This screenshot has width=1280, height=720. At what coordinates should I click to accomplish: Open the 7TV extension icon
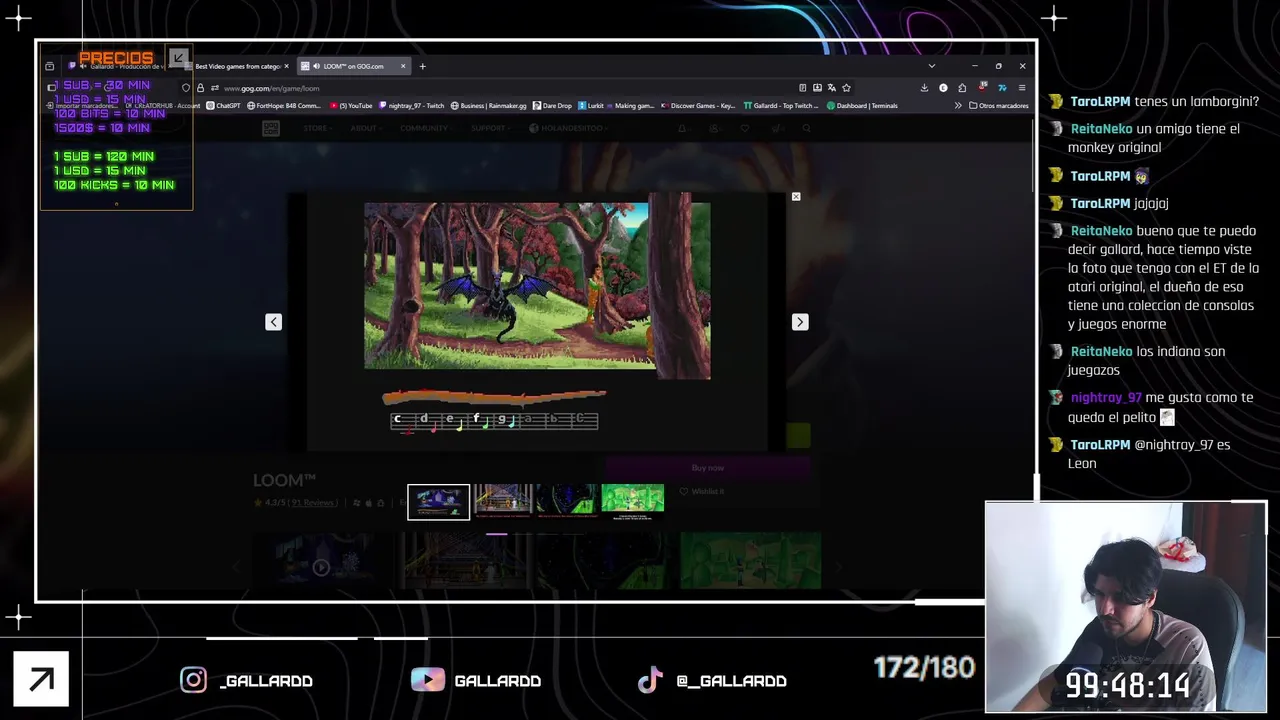coord(1002,88)
